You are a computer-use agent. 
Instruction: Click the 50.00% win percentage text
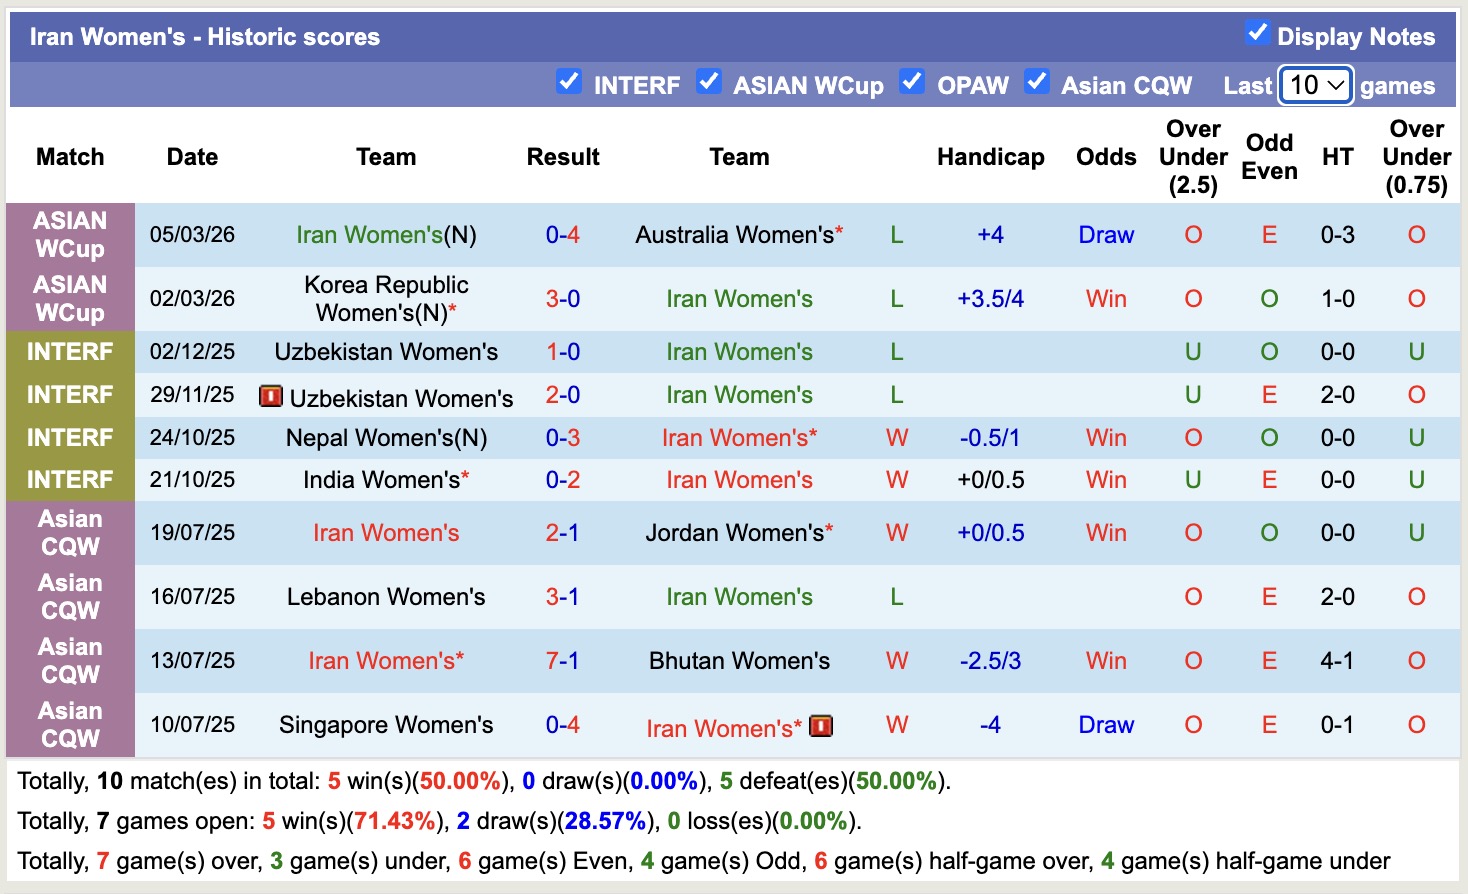(461, 781)
